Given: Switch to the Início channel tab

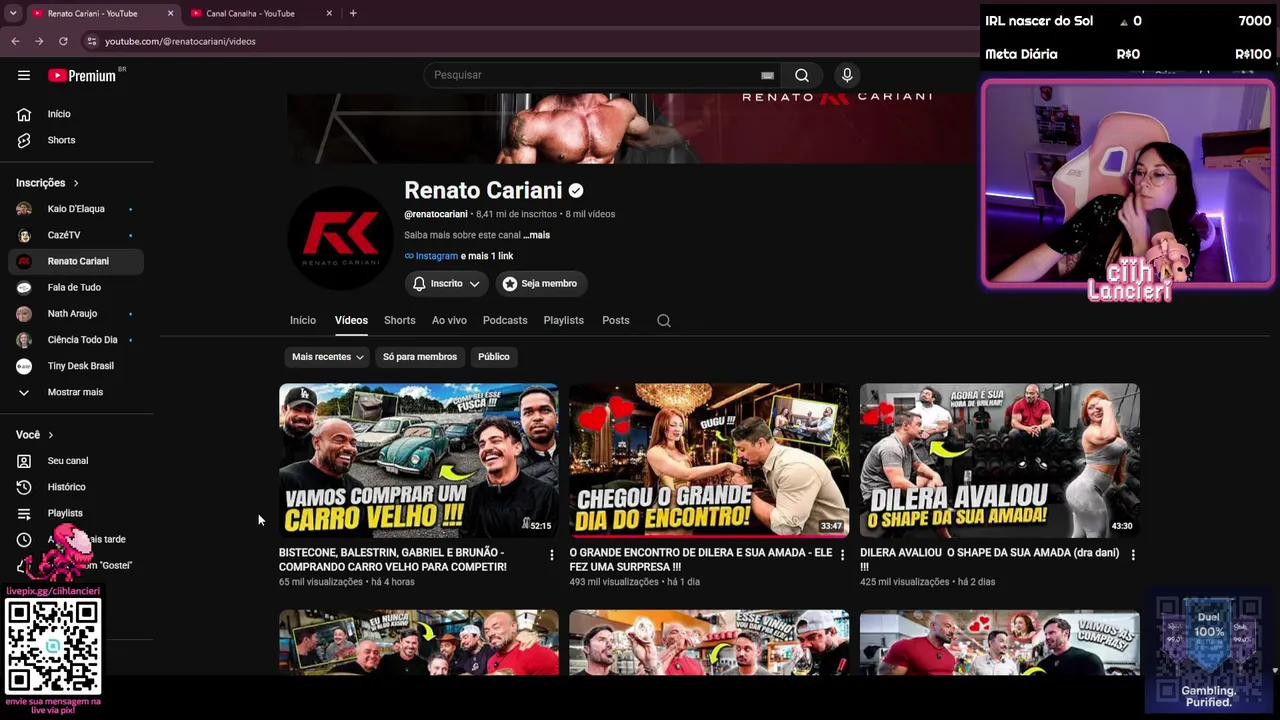Looking at the screenshot, I should pyautogui.click(x=303, y=320).
